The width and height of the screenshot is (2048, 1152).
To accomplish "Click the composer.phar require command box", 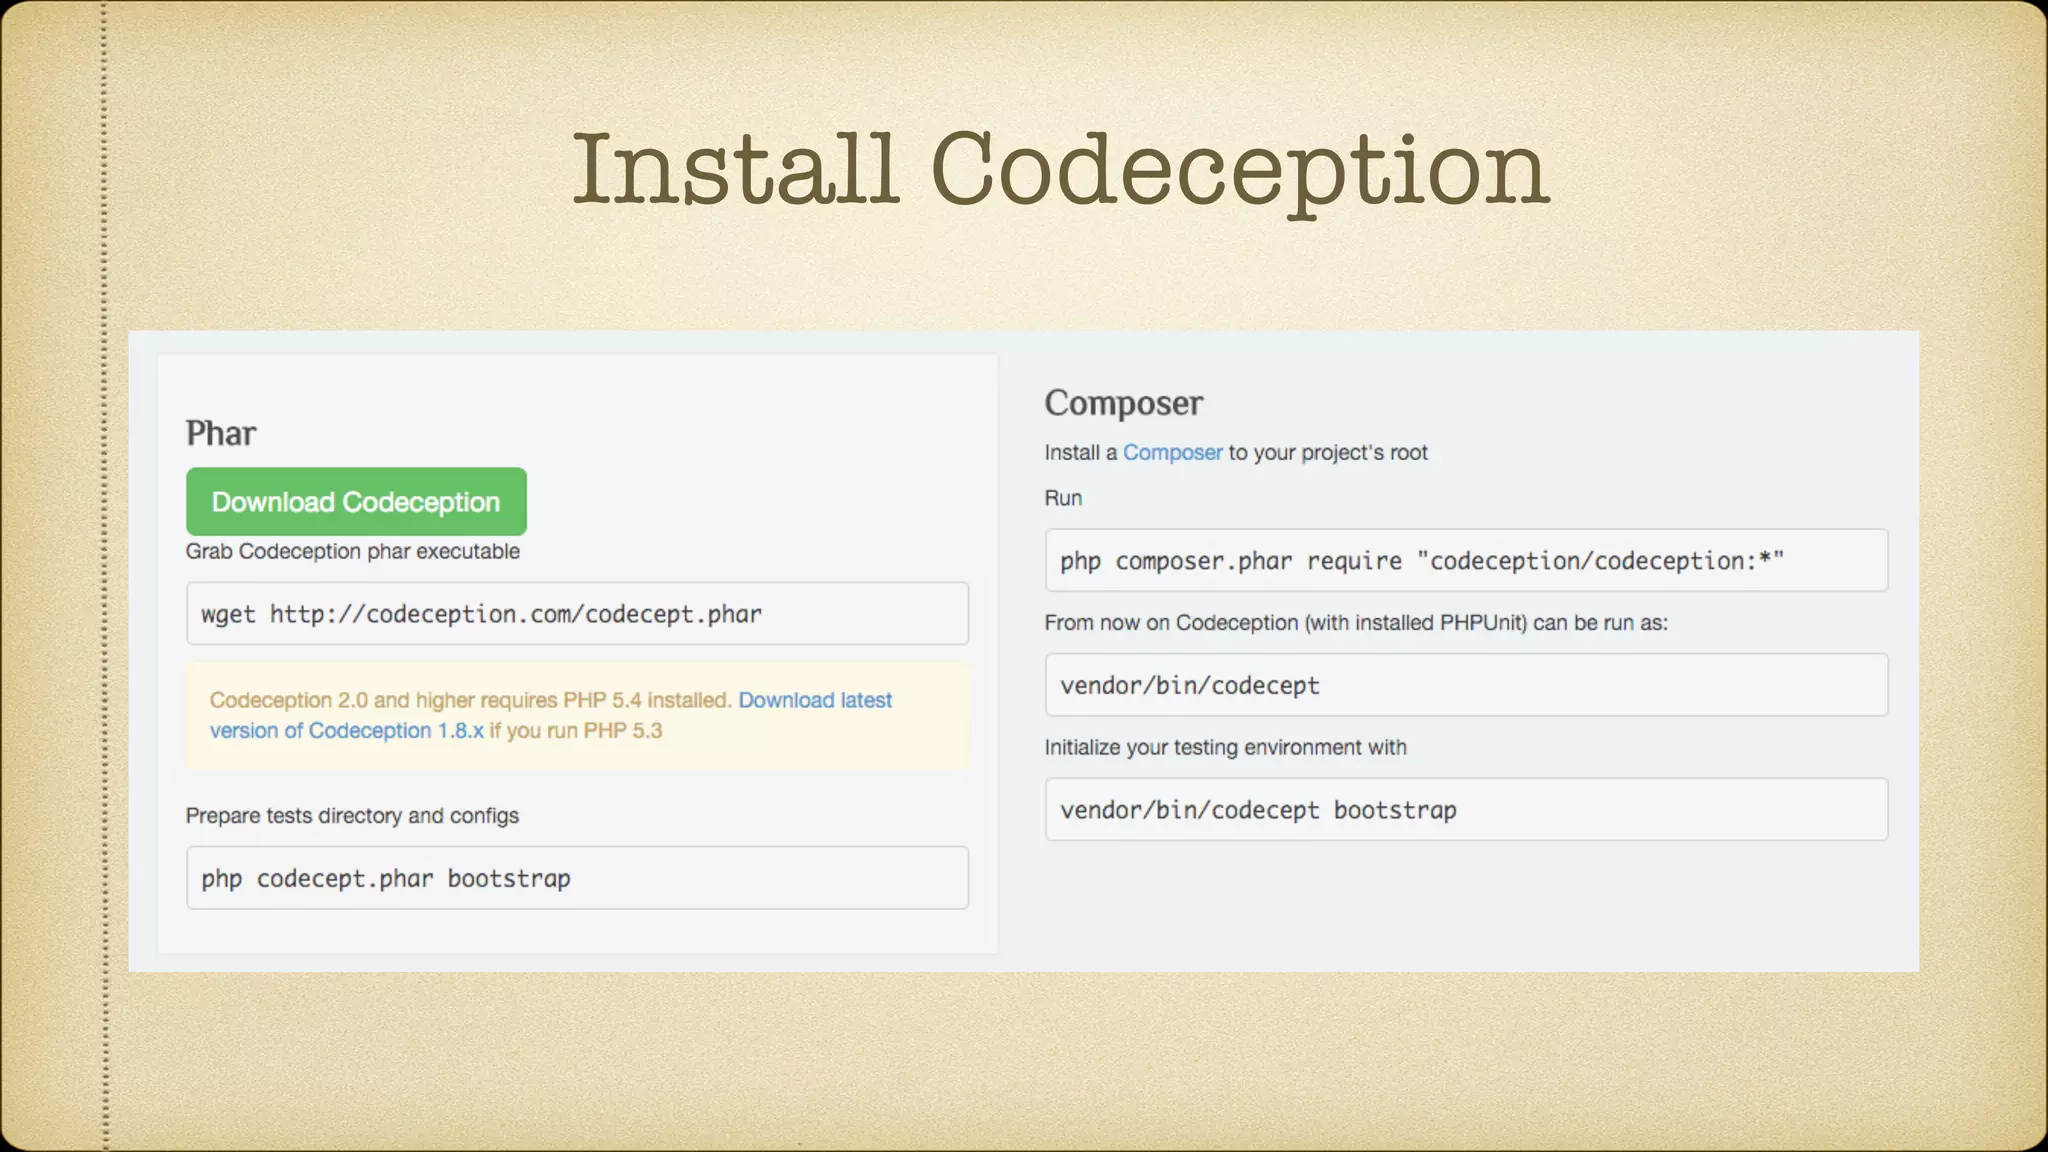I will pos(1465,561).
